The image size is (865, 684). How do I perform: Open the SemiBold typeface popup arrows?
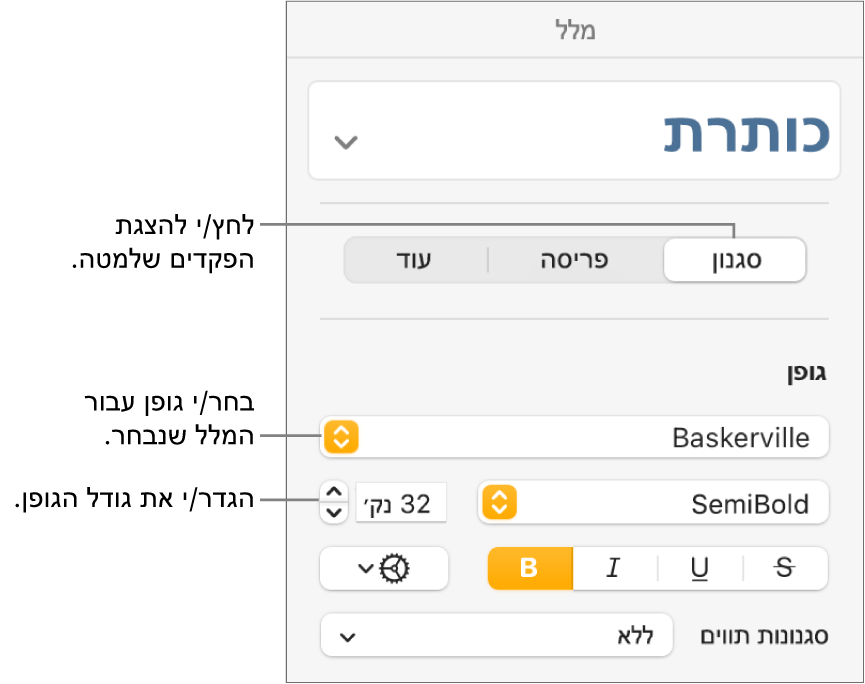click(x=498, y=503)
